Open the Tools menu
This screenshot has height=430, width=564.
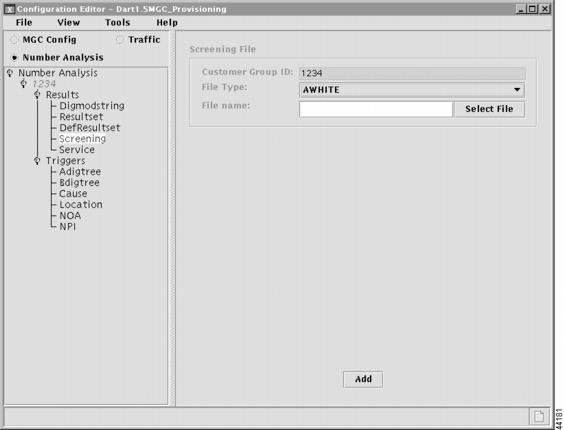(x=117, y=22)
